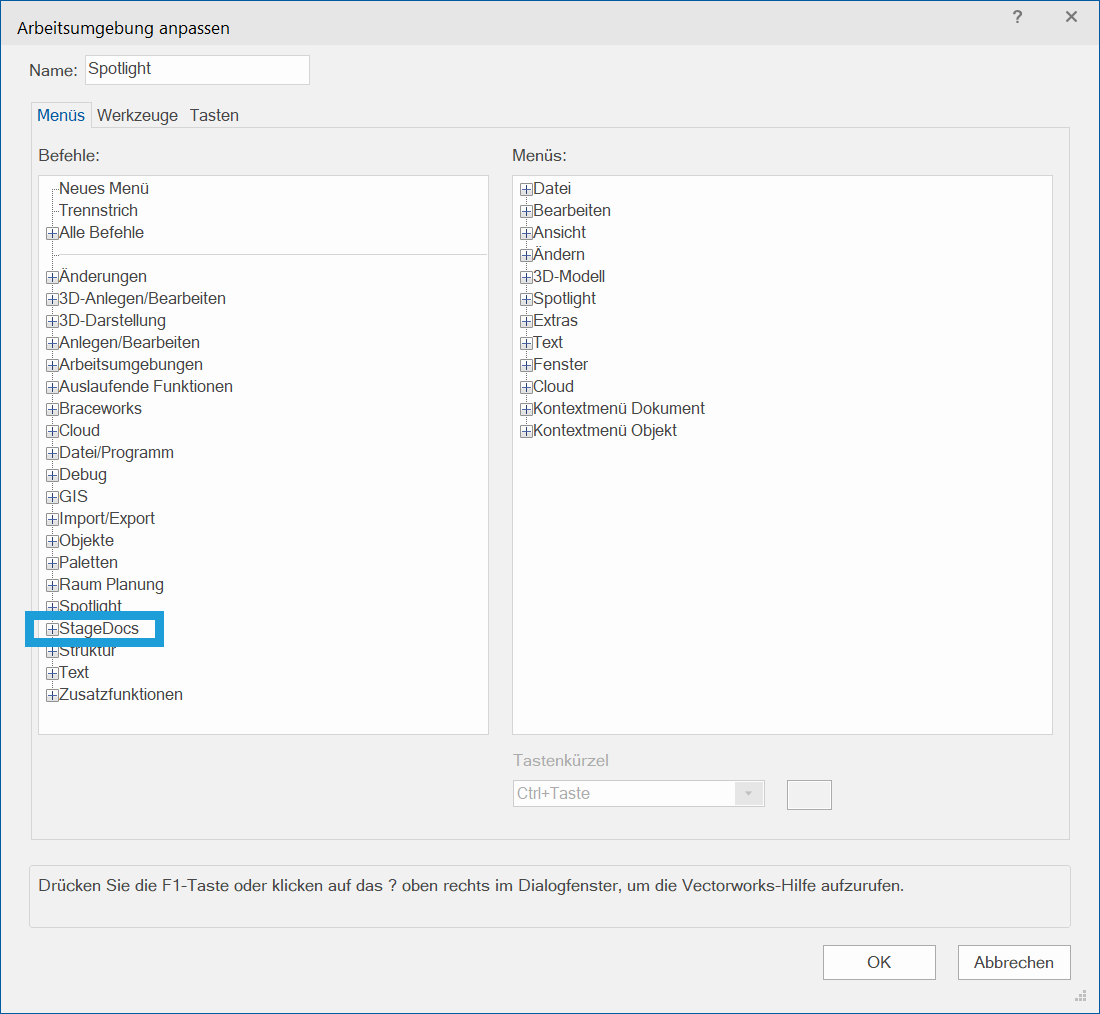Select the Menüs tab
Screen dimensions: 1100x1014
61,115
